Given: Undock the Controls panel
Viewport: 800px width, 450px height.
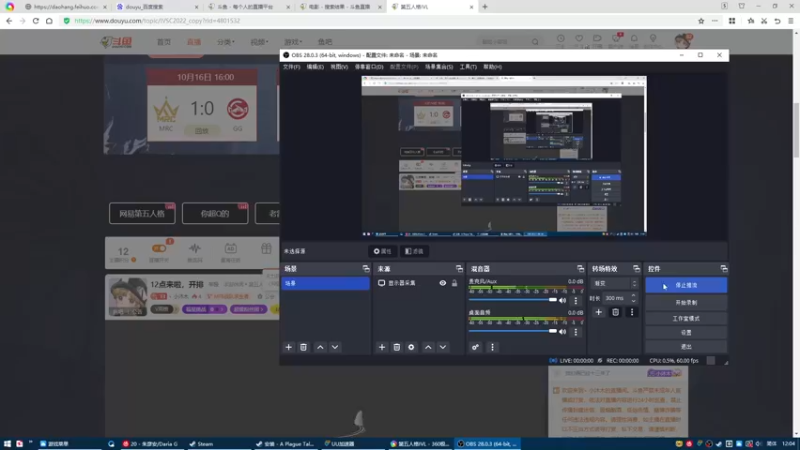Looking at the screenshot, I should (723, 268).
